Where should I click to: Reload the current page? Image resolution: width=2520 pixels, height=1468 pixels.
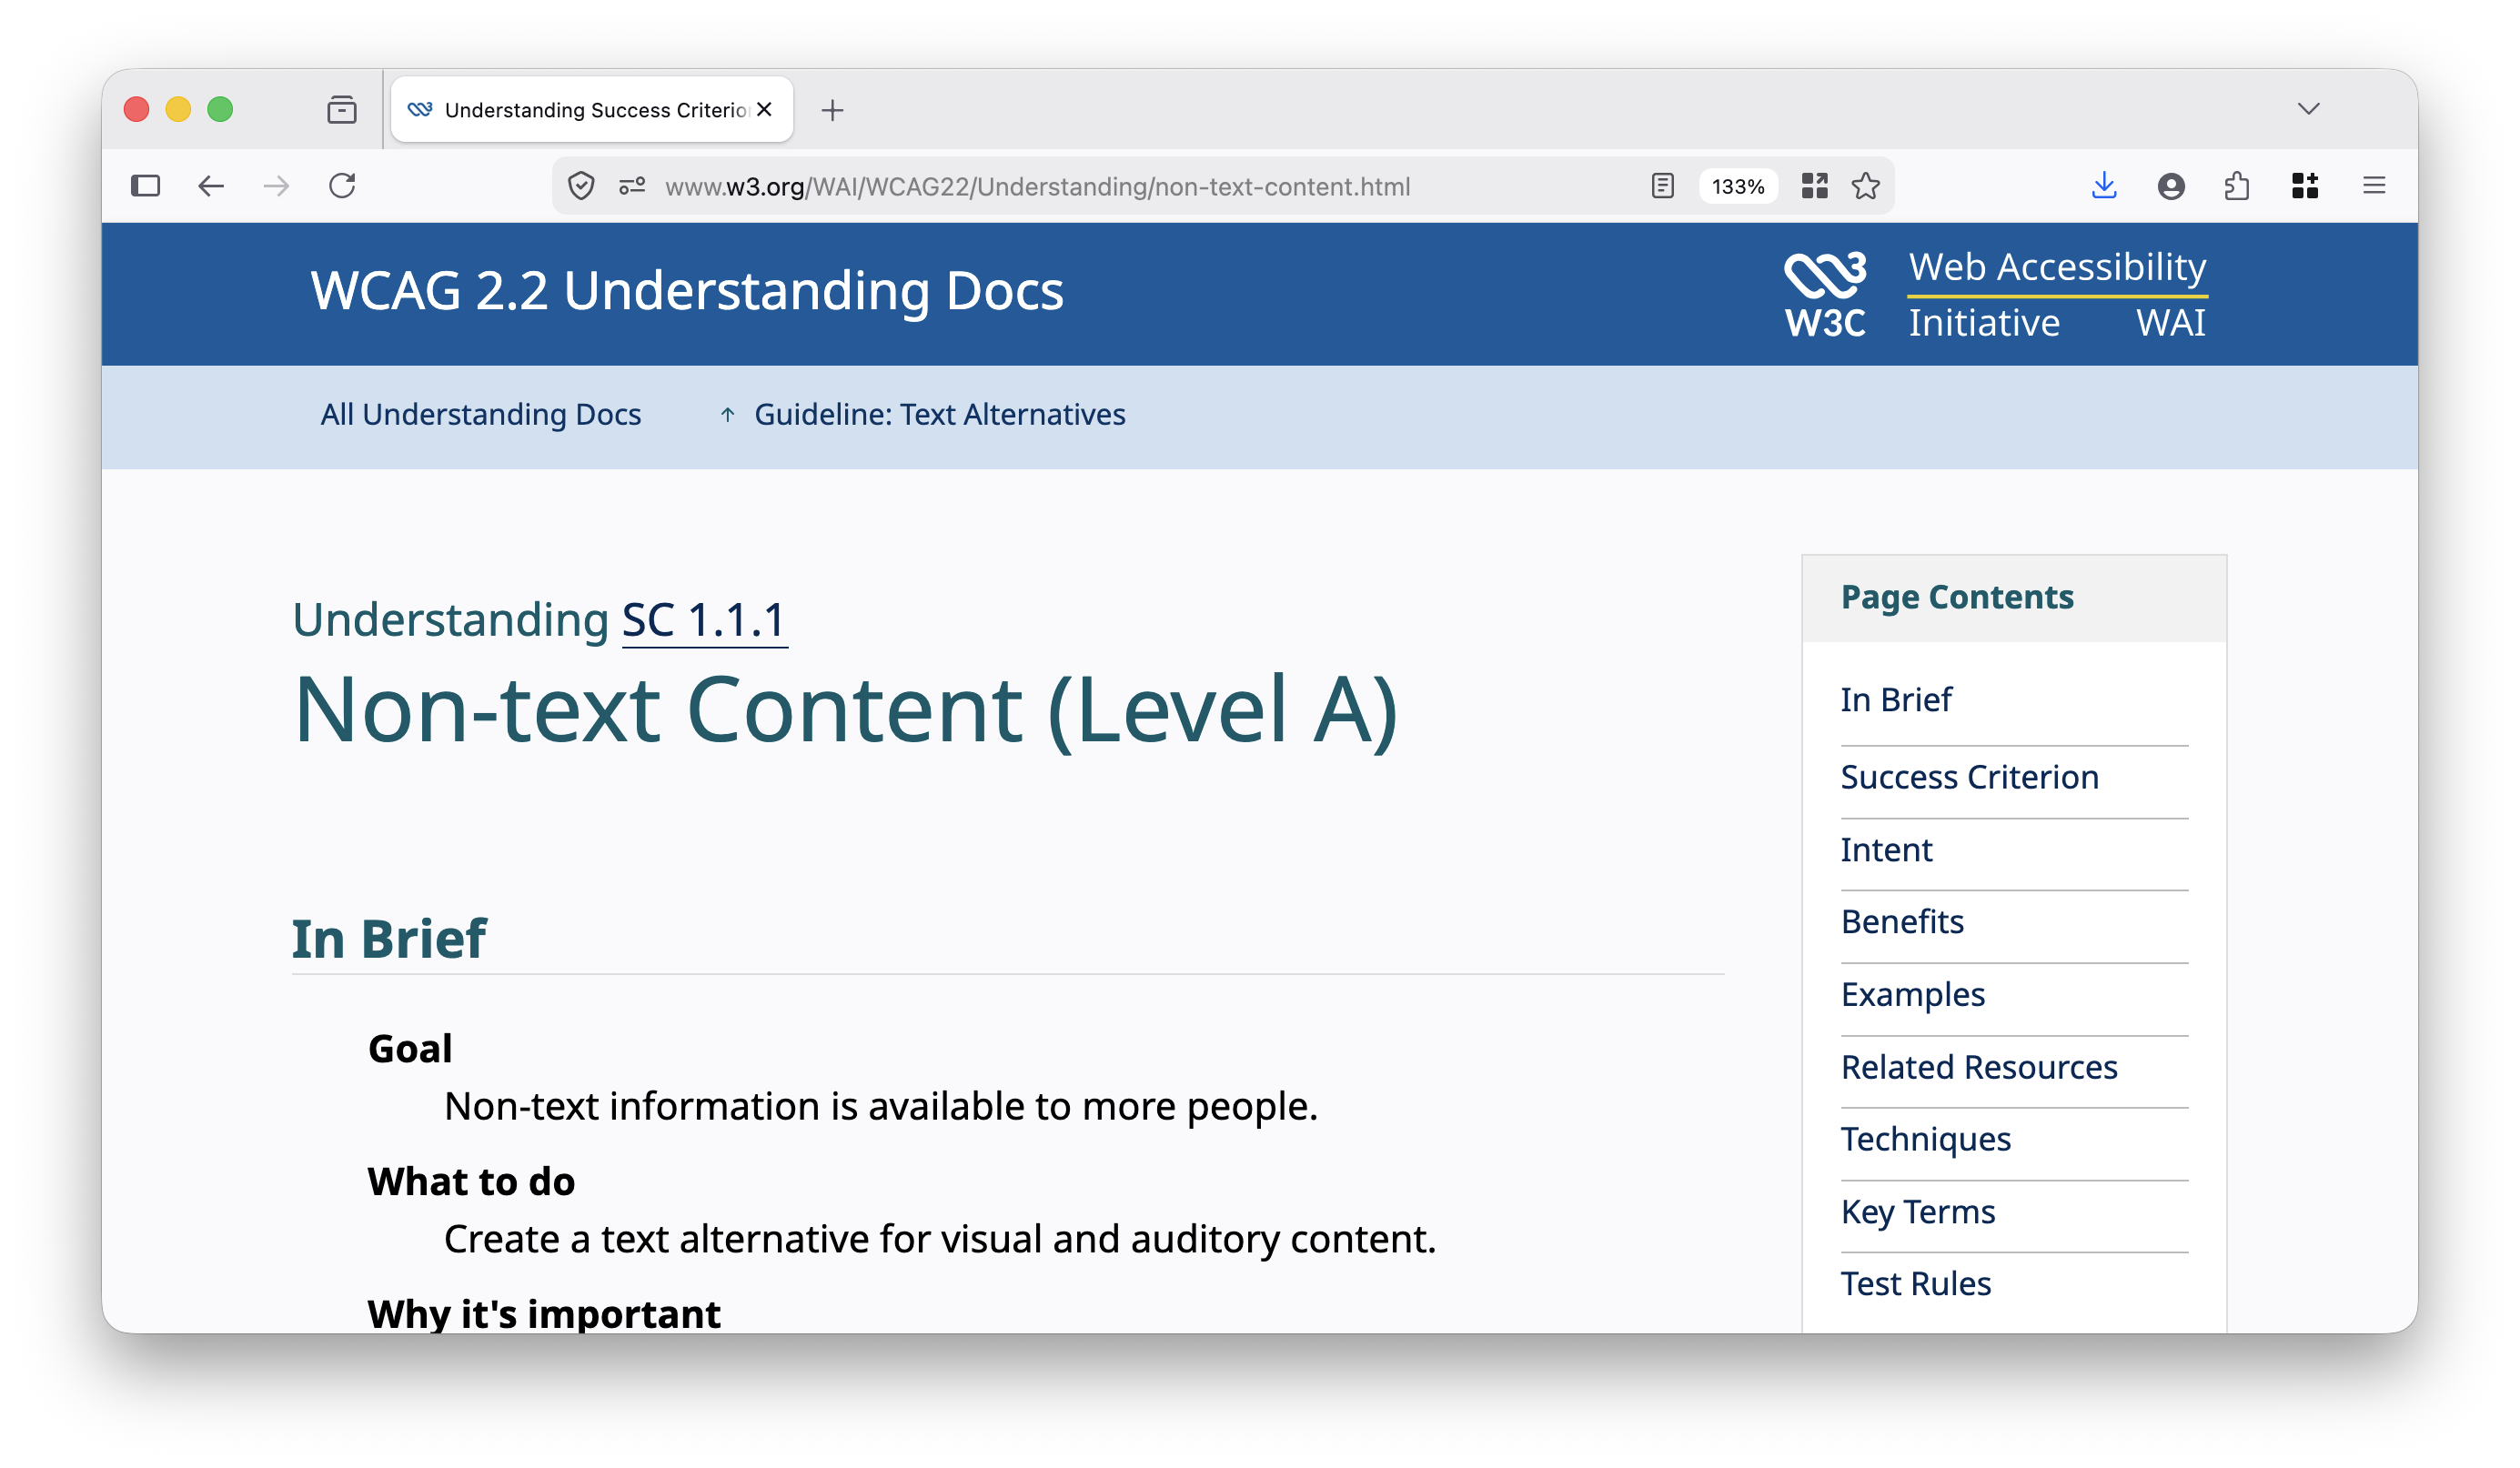(x=342, y=186)
